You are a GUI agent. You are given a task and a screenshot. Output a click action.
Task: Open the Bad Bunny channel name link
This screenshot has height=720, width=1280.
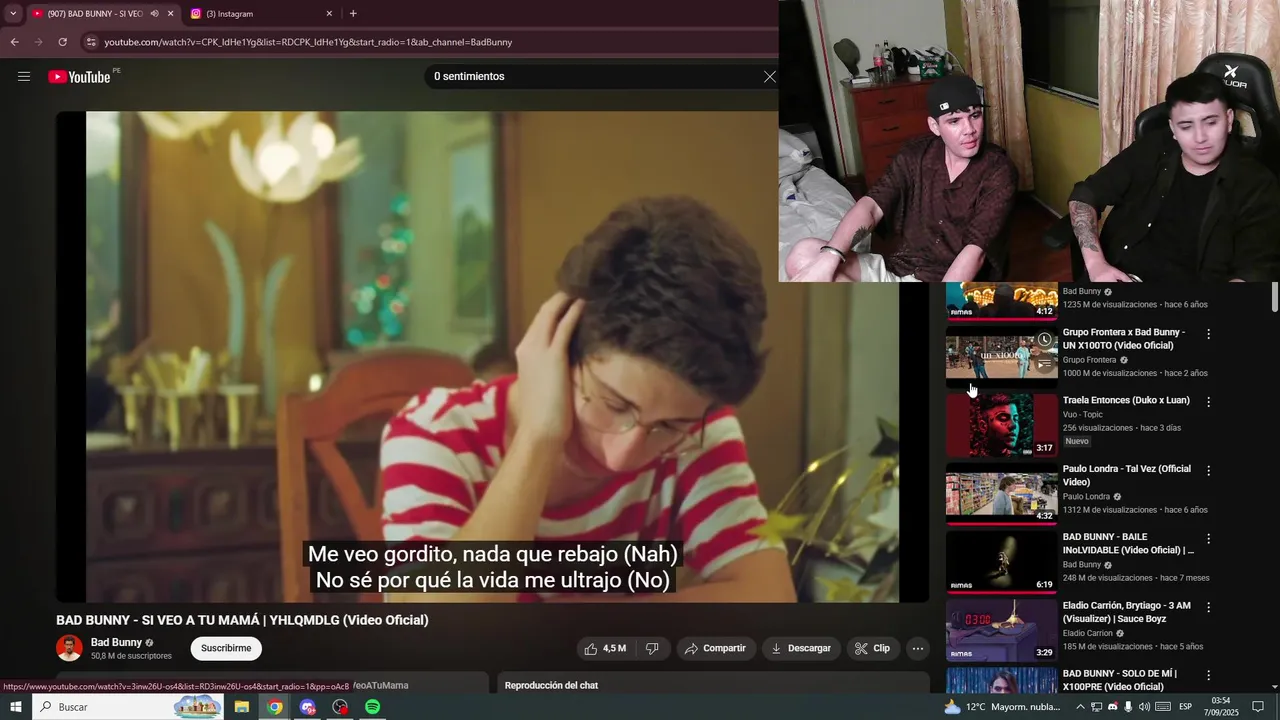coord(116,642)
